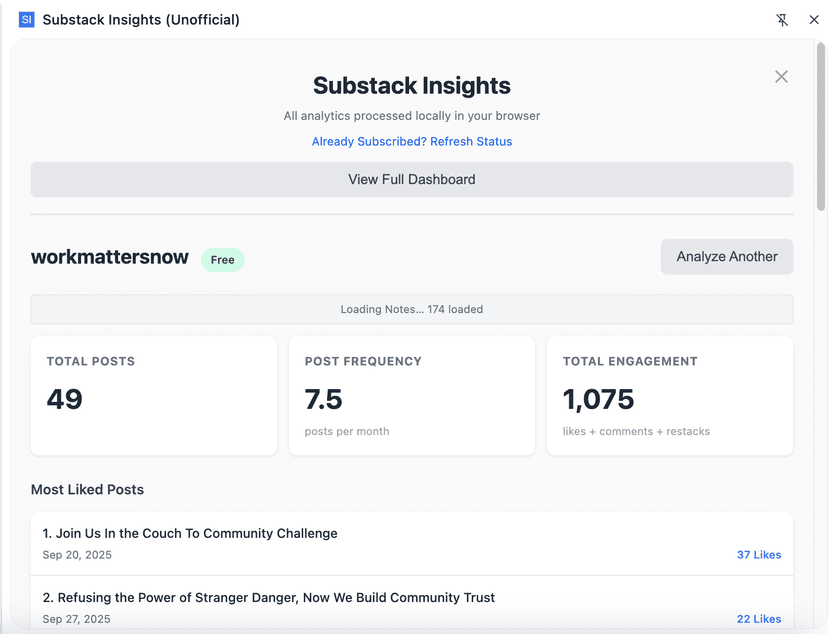The width and height of the screenshot is (828, 634).
Task: Click the SI extension logo icon
Action: click(26, 19)
